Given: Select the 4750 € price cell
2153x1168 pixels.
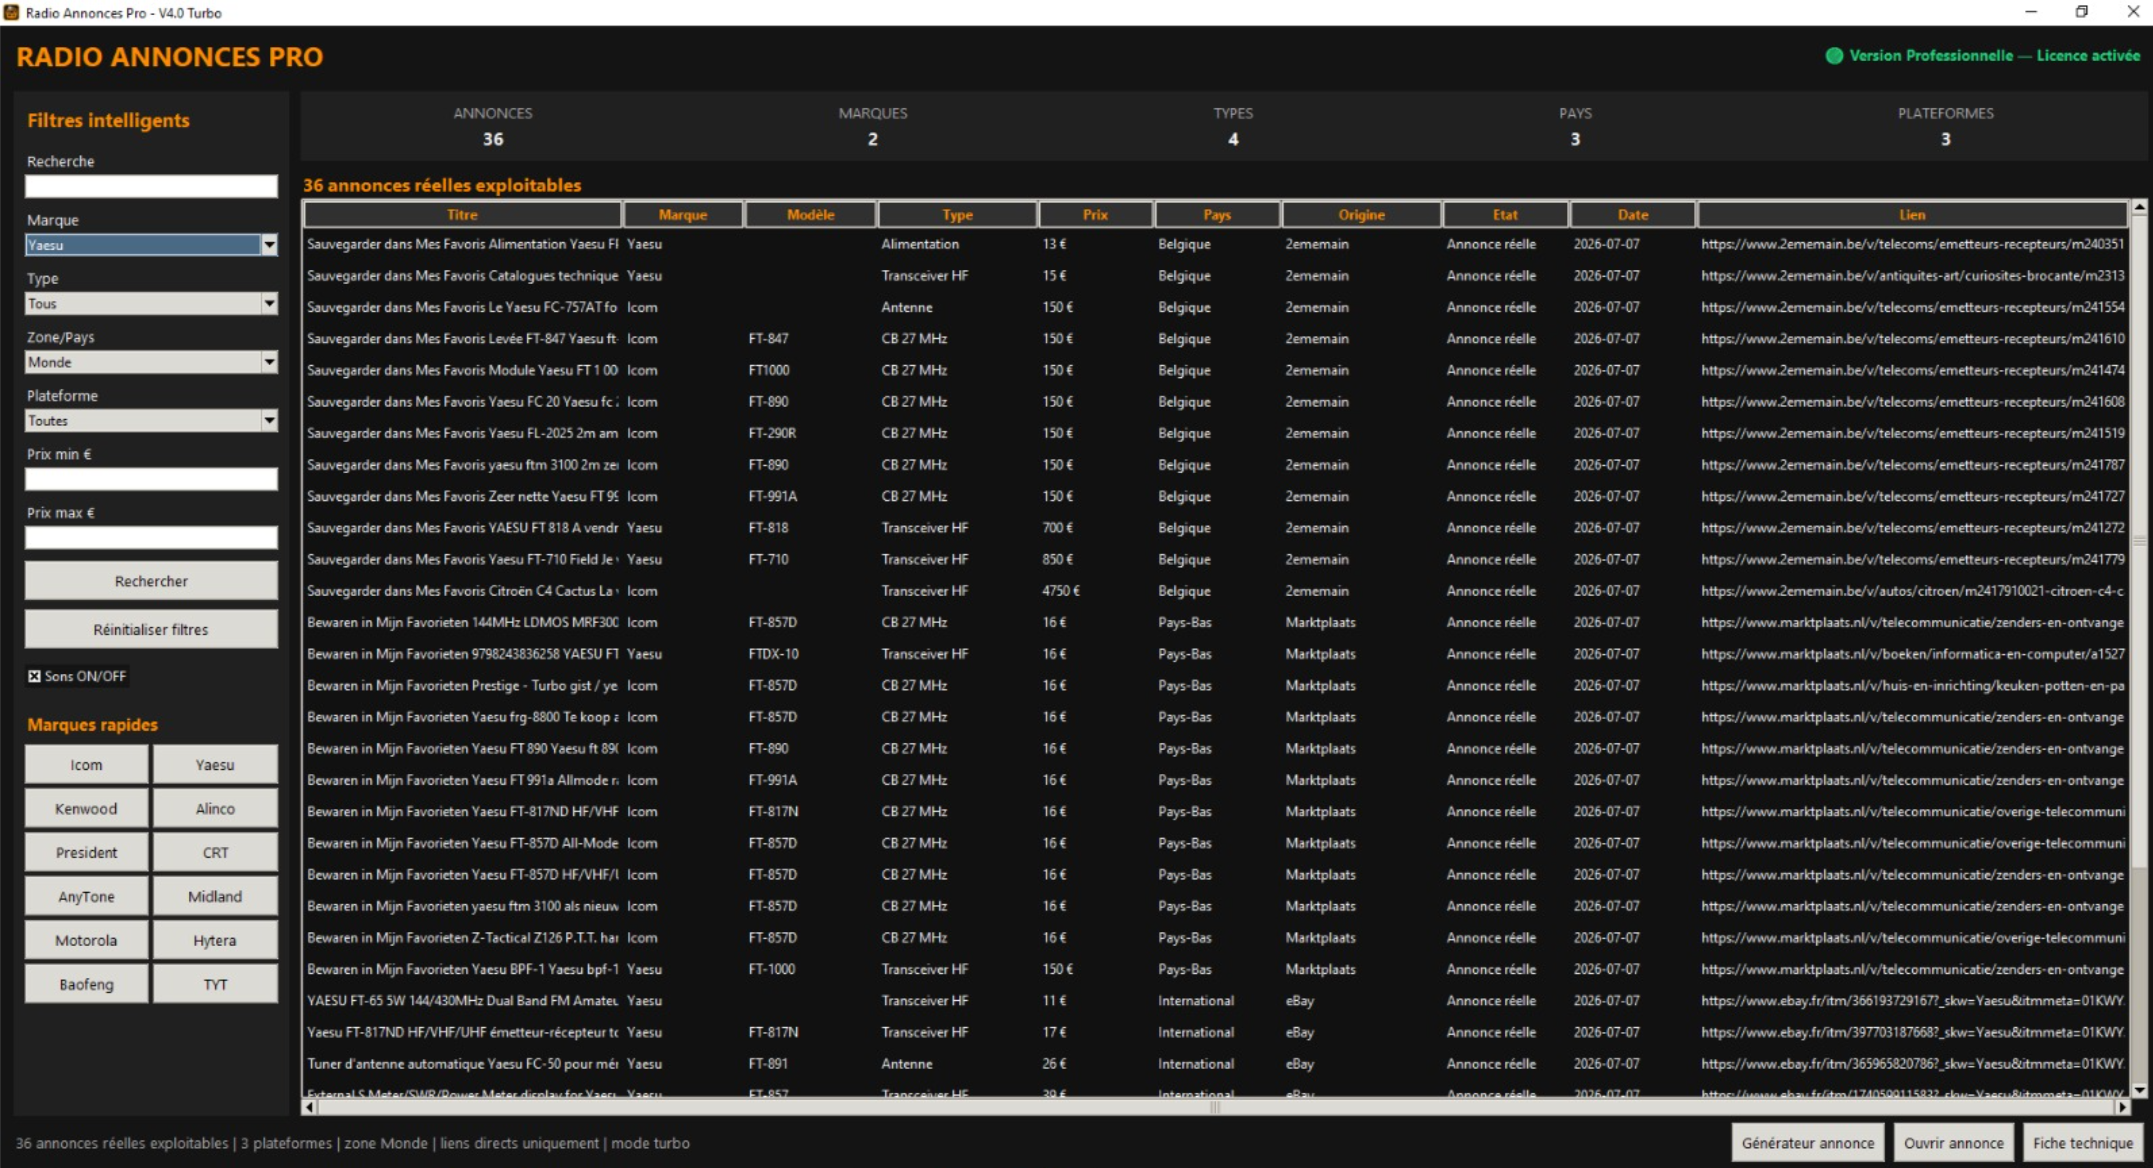Looking at the screenshot, I should (x=1061, y=591).
